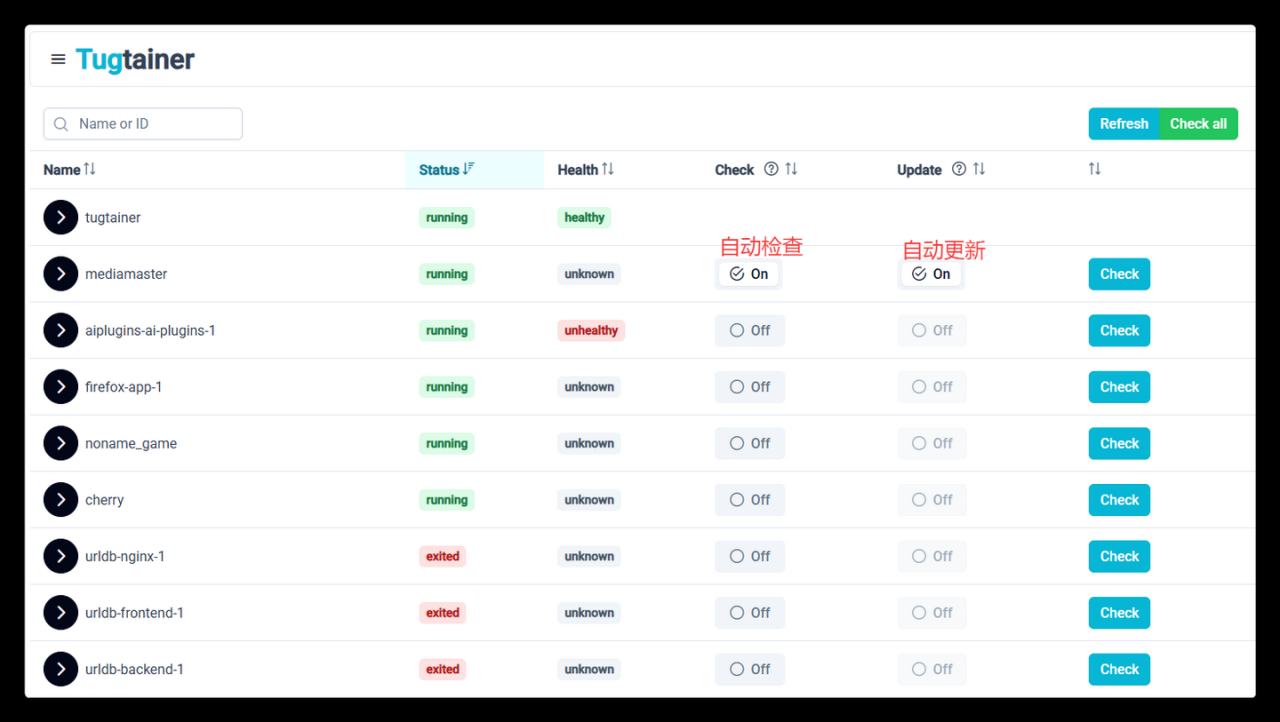Turn off auto check for mediamaster
Image resolution: width=1280 pixels, height=722 pixels.
point(749,274)
